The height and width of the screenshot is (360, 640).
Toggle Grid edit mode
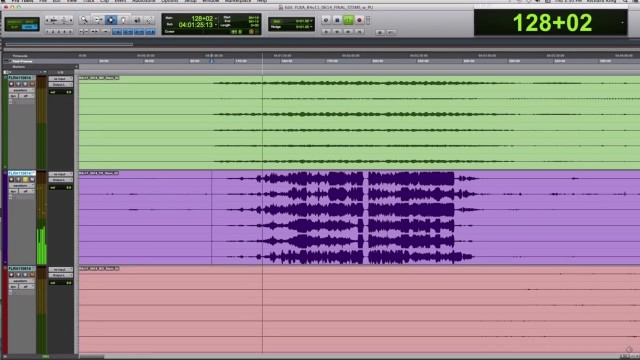tap(29, 27)
